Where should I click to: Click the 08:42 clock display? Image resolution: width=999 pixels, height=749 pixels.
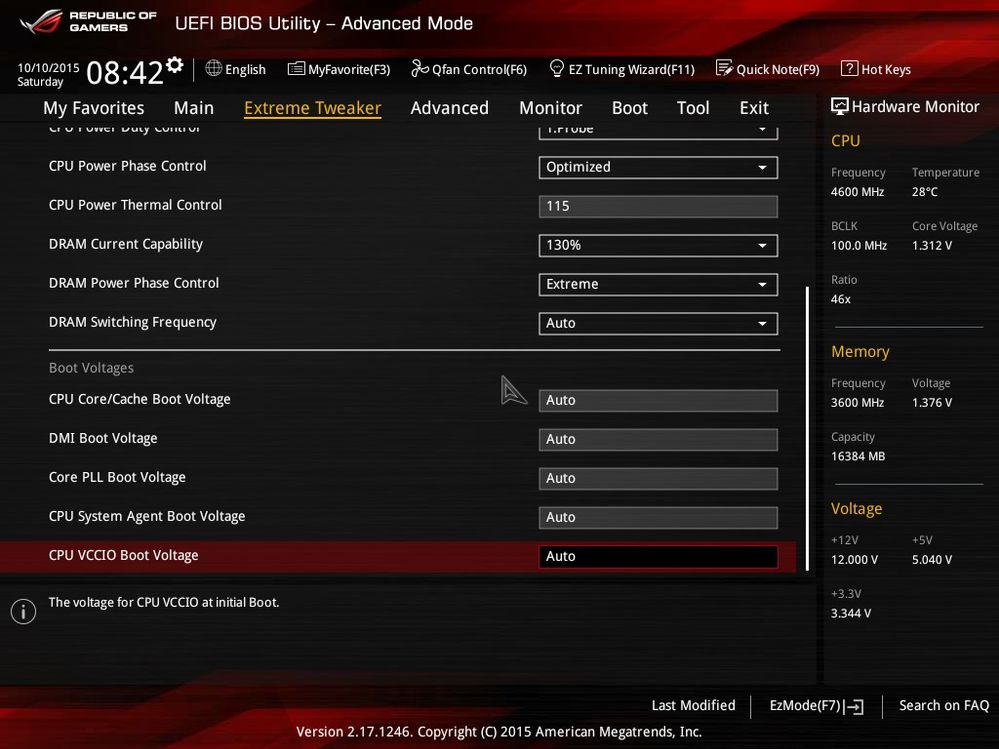[125, 73]
